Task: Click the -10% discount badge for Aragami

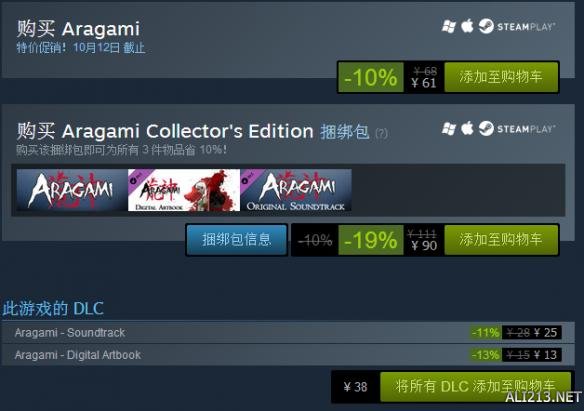Action: (371, 77)
